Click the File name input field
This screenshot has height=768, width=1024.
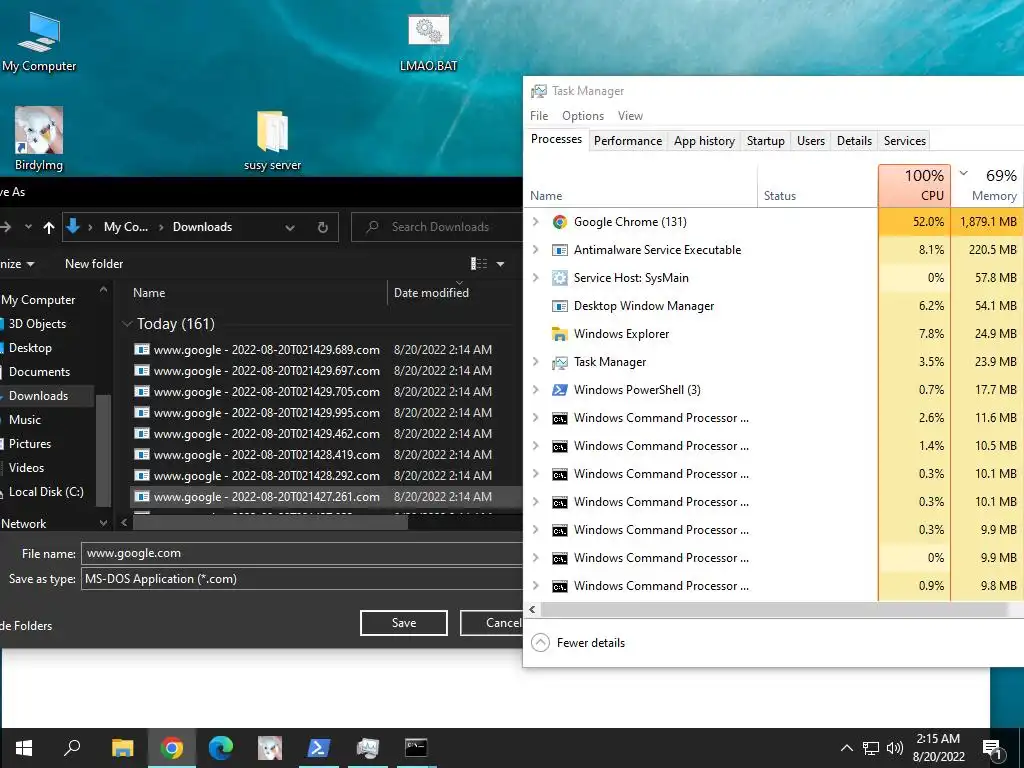point(302,553)
